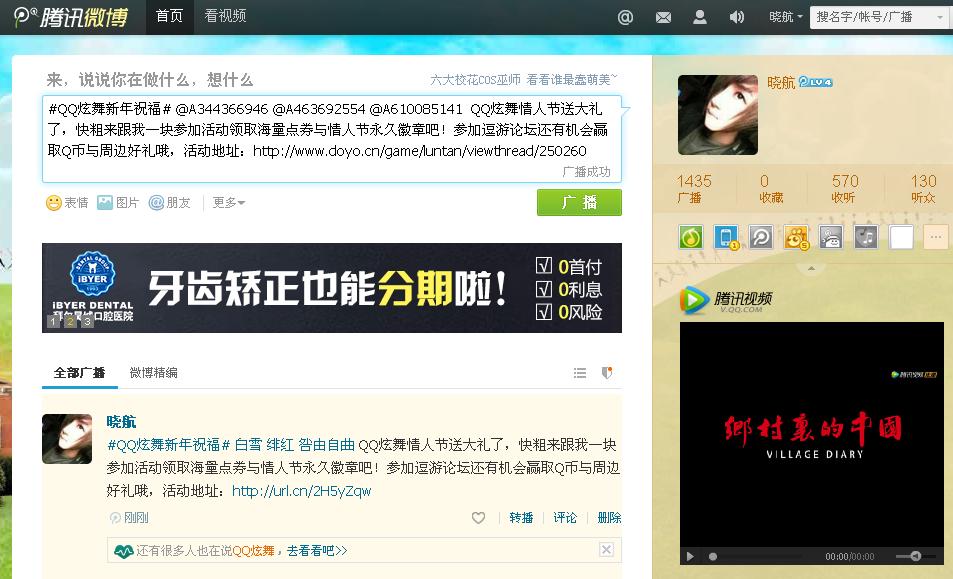
Task: Expand the trending topic chevron above the compose box
Action: tap(614, 77)
